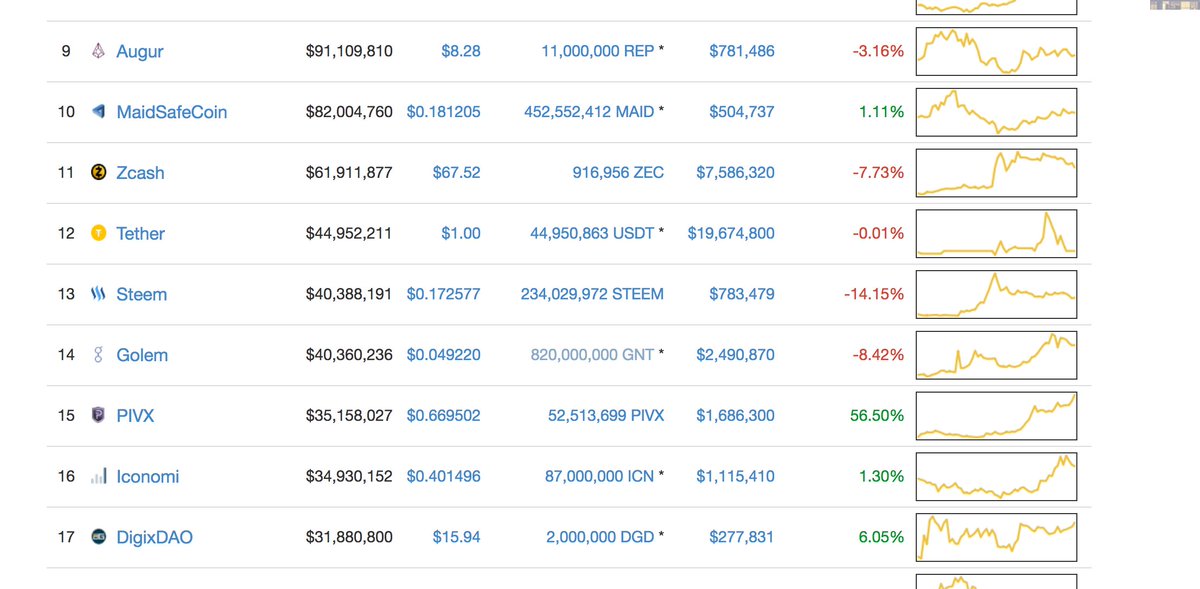Image resolution: width=1200 pixels, height=589 pixels.
Task: Click the Steem coin logo icon
Action: tap(98, 294)
